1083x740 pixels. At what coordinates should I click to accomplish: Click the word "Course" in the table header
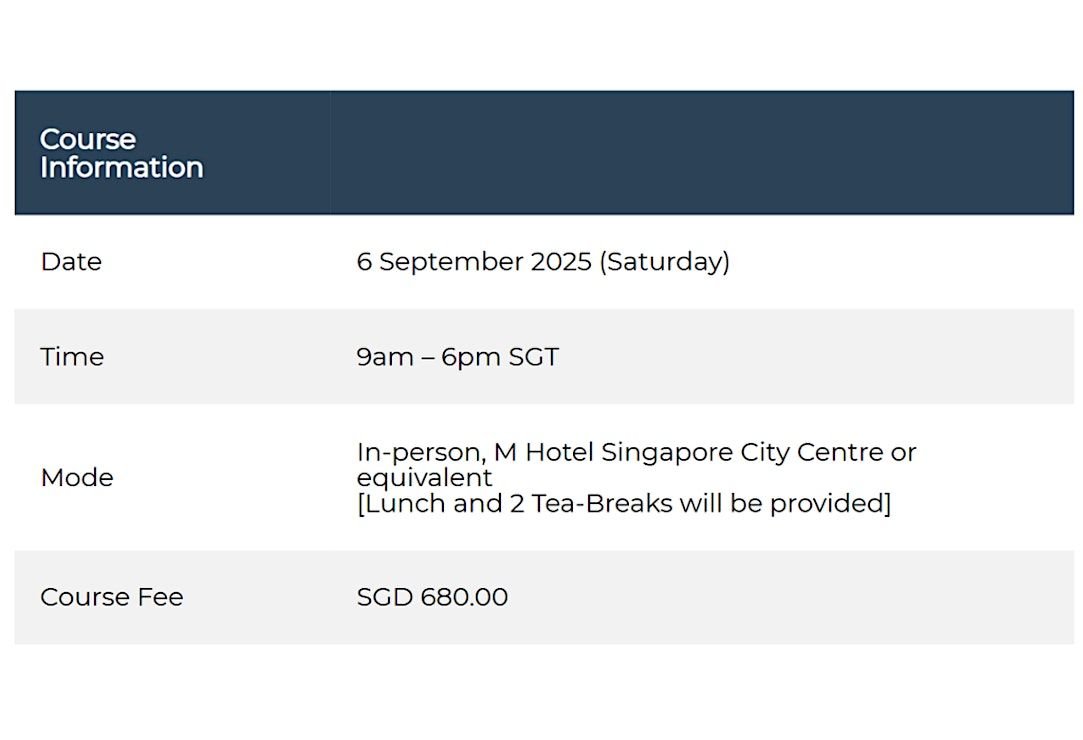coord(88,139)
